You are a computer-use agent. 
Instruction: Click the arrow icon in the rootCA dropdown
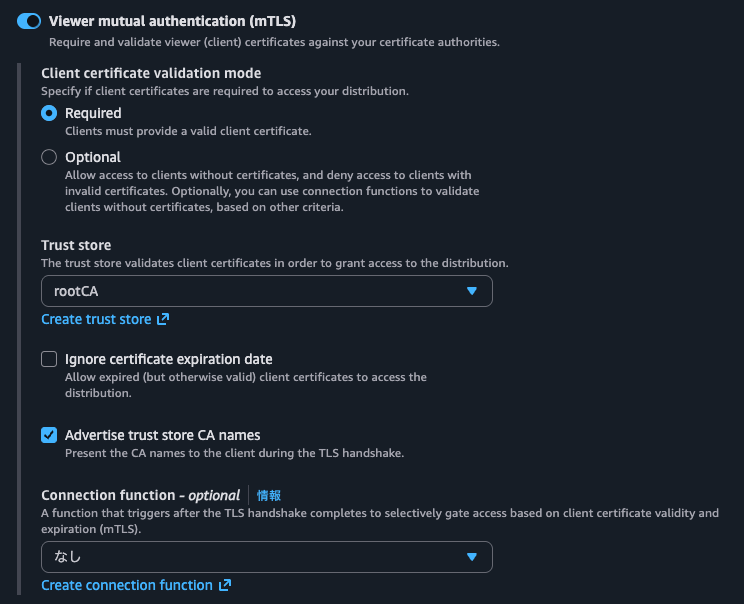click(472, 291)
